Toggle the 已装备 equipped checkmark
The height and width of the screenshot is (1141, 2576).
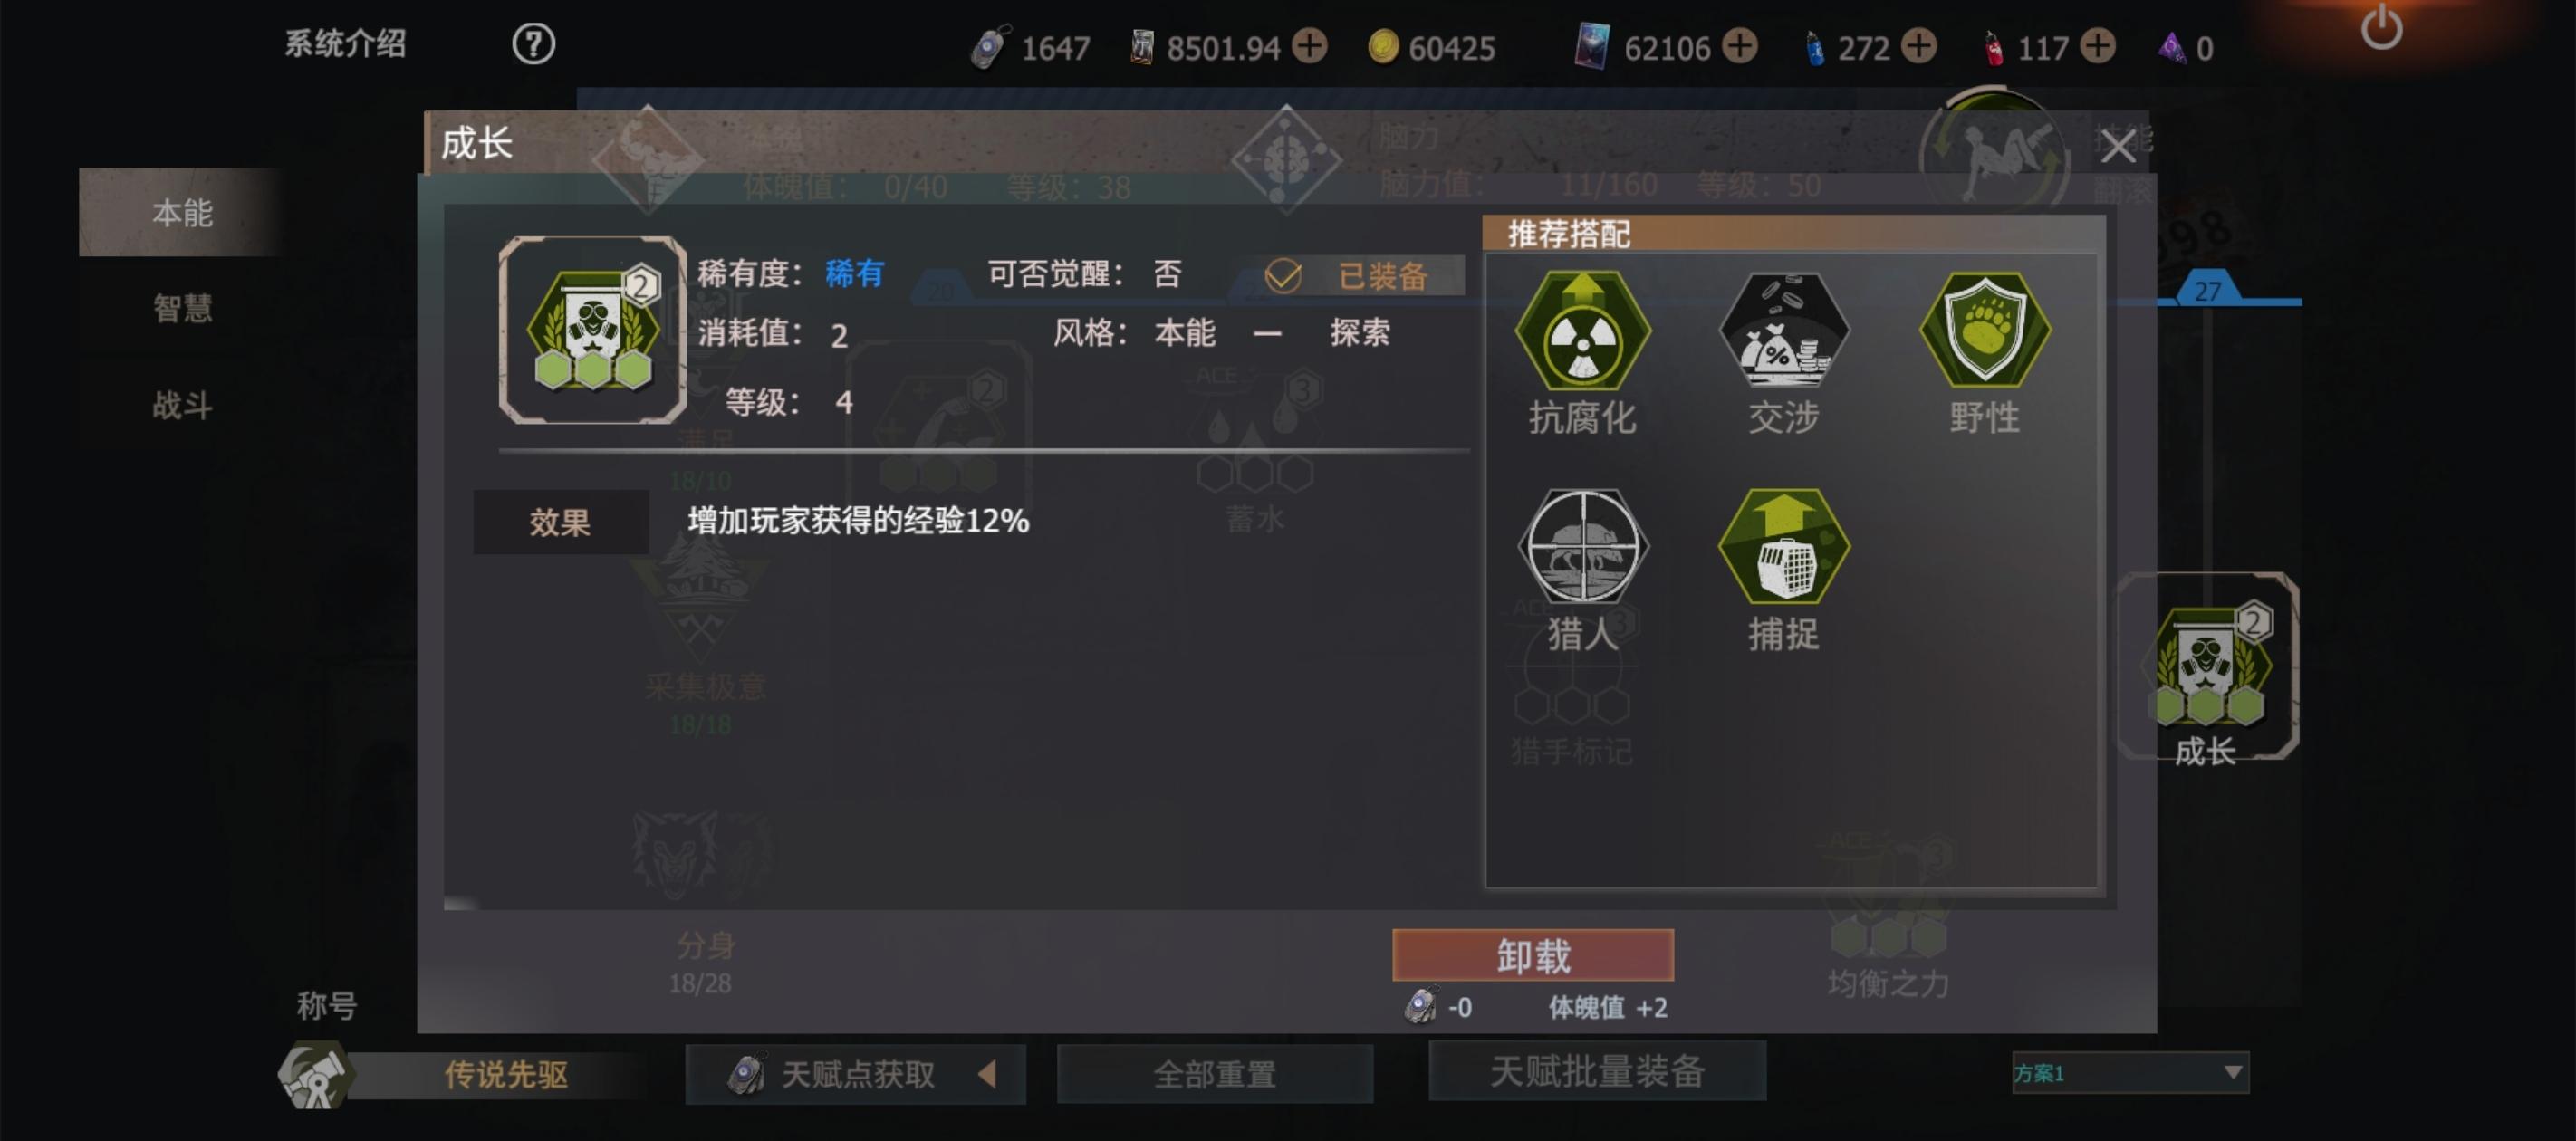(1283, 276)
